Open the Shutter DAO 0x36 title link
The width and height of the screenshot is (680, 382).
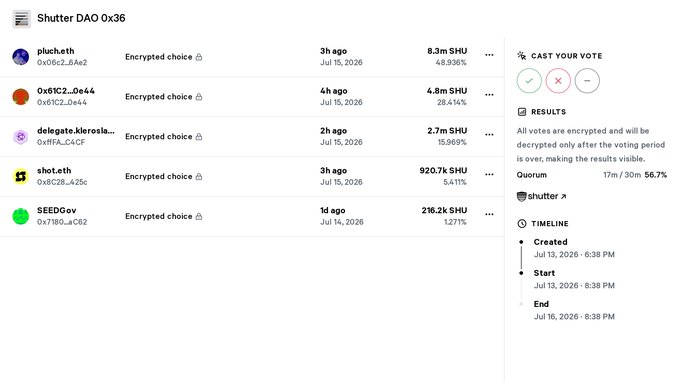(81, 18)
